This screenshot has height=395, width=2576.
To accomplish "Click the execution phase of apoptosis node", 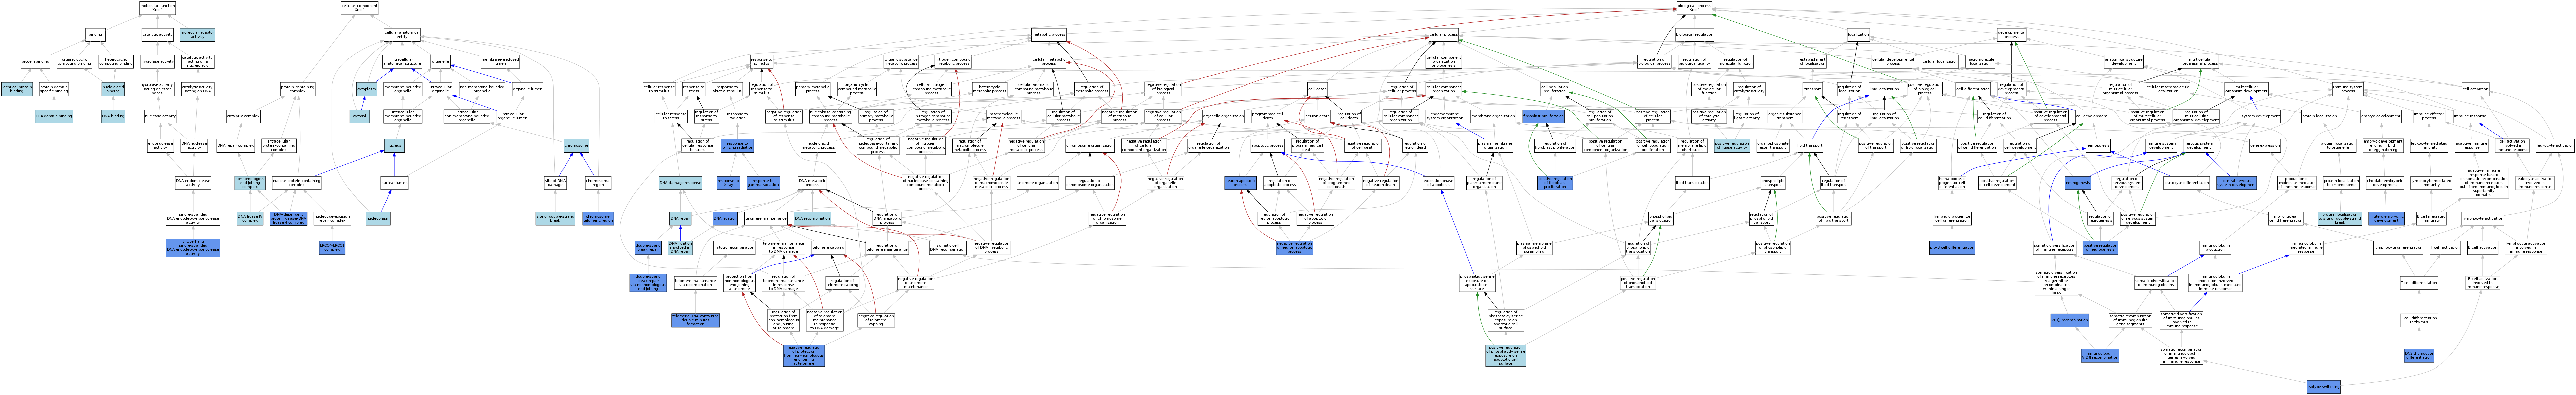I will pos(1438,183).
